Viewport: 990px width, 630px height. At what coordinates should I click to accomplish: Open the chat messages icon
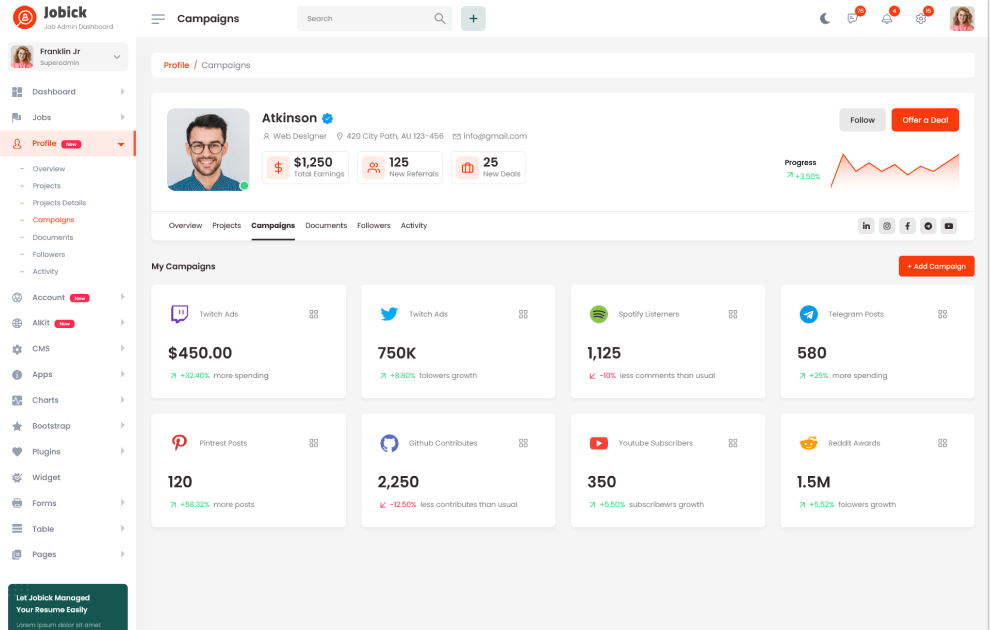[x=853, y=18]
